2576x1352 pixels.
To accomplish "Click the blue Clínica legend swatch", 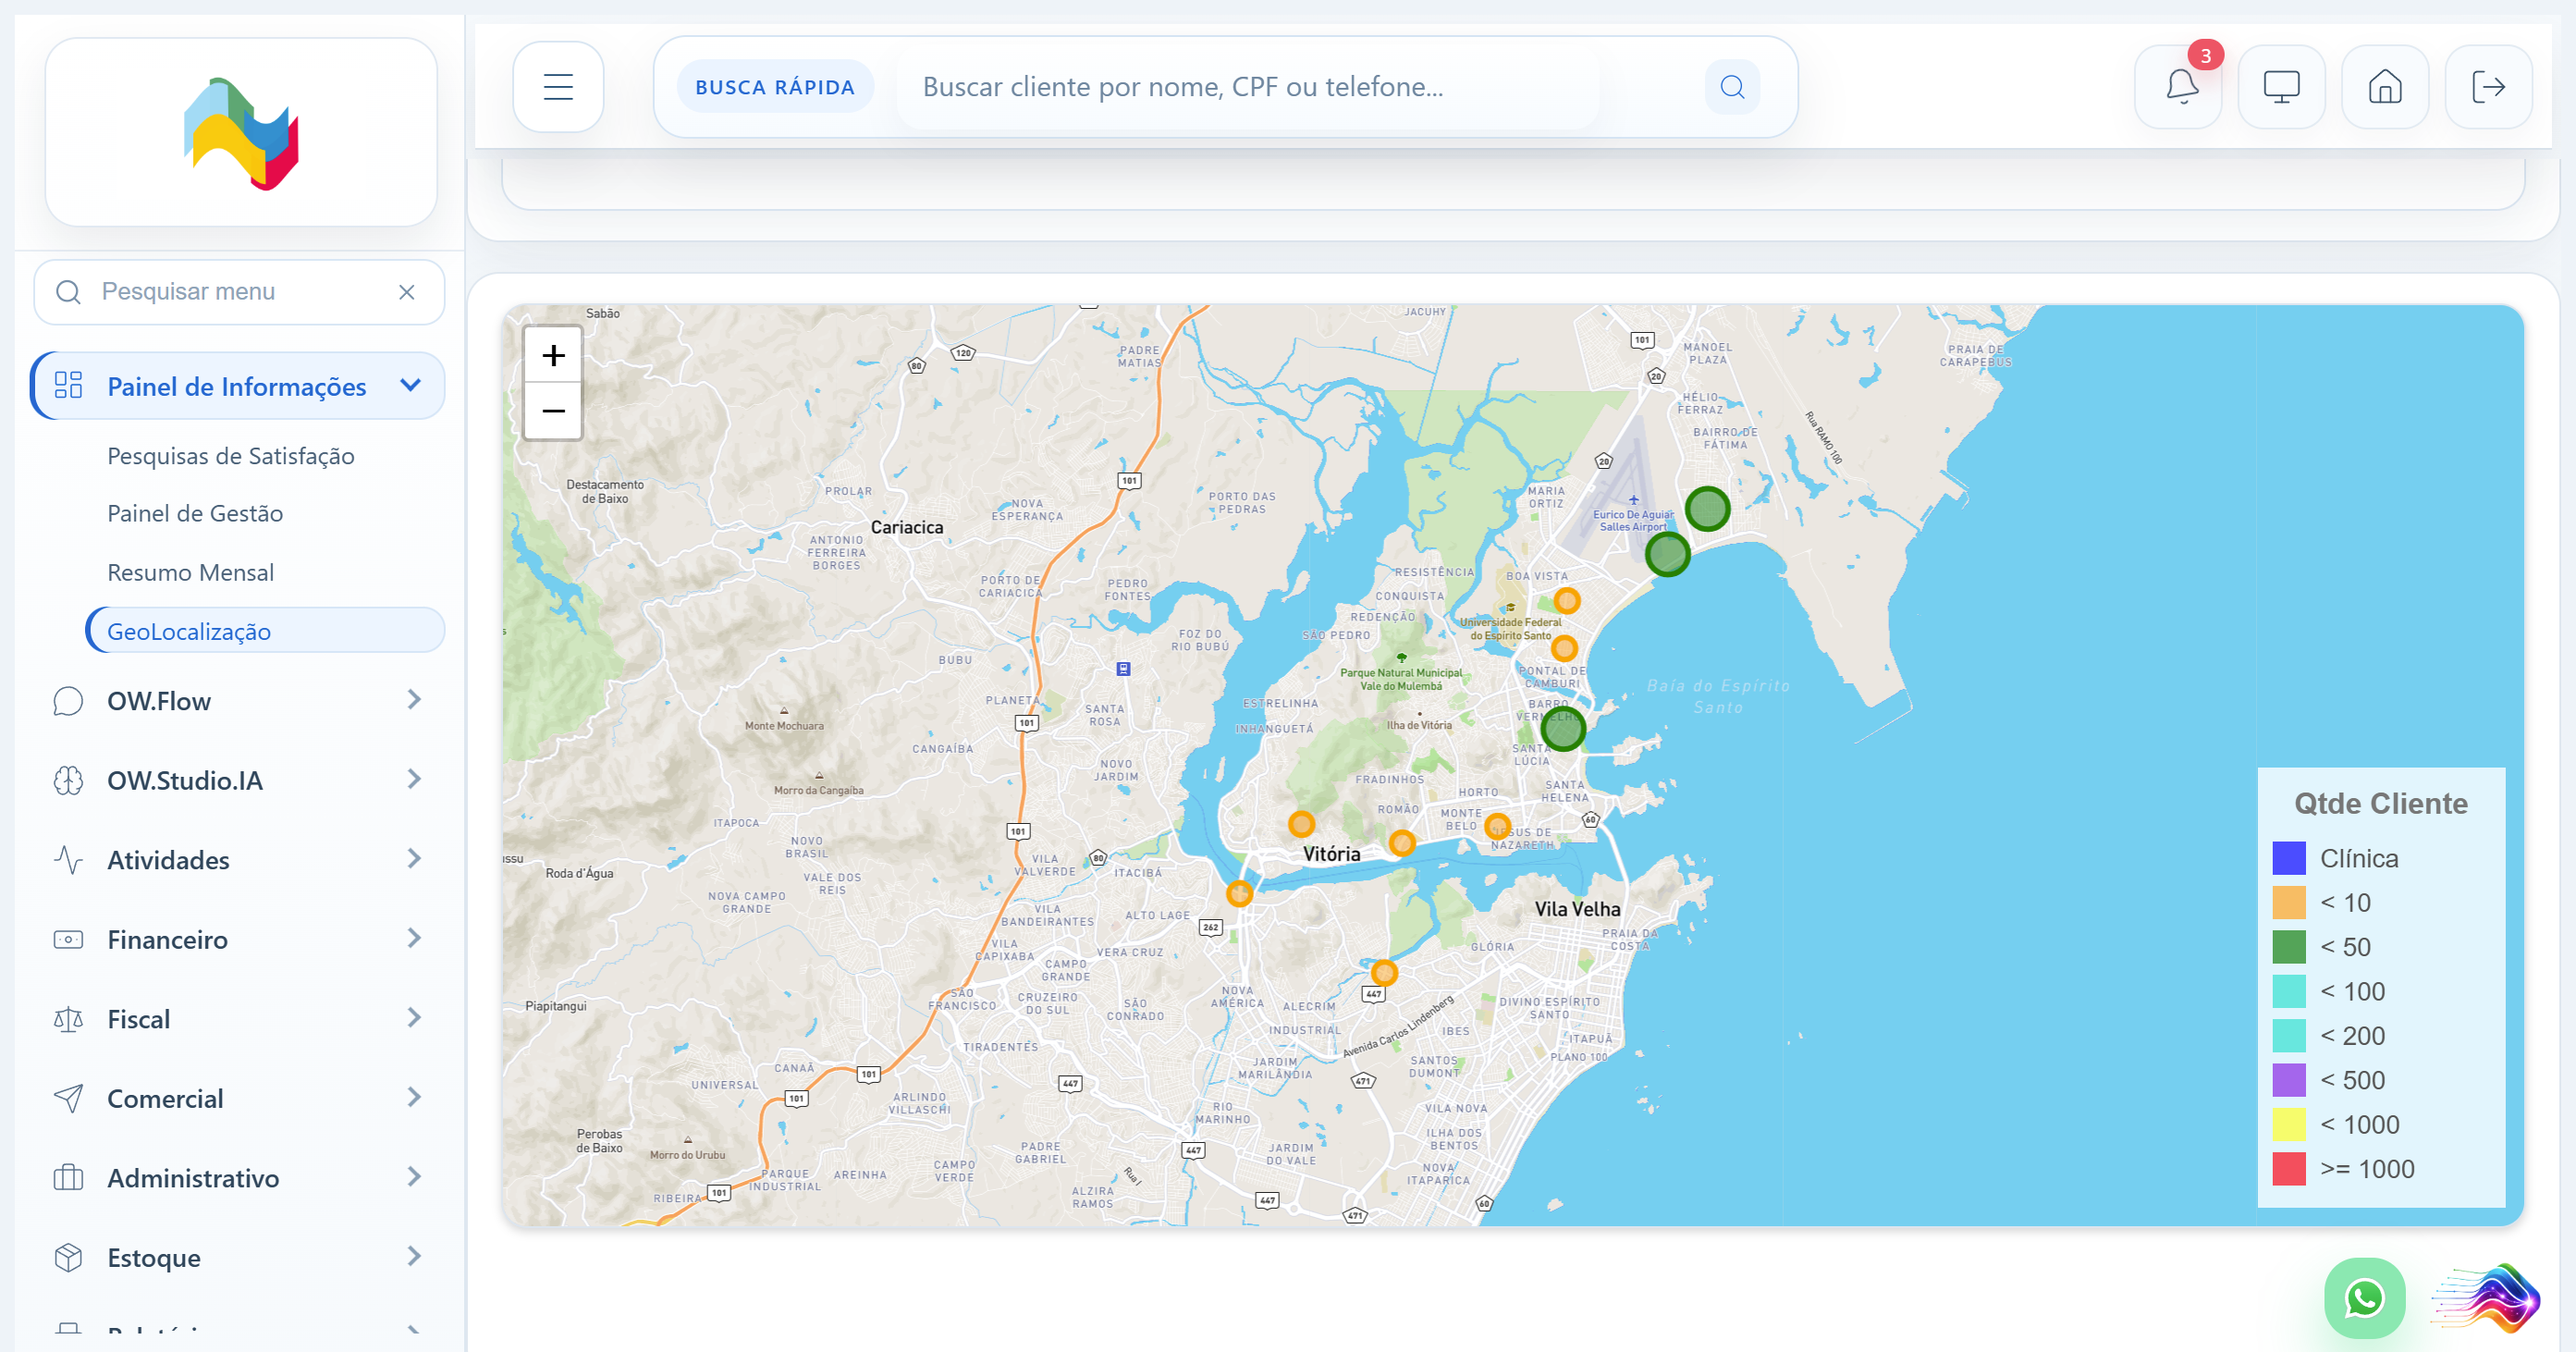I will [2288, 858].
